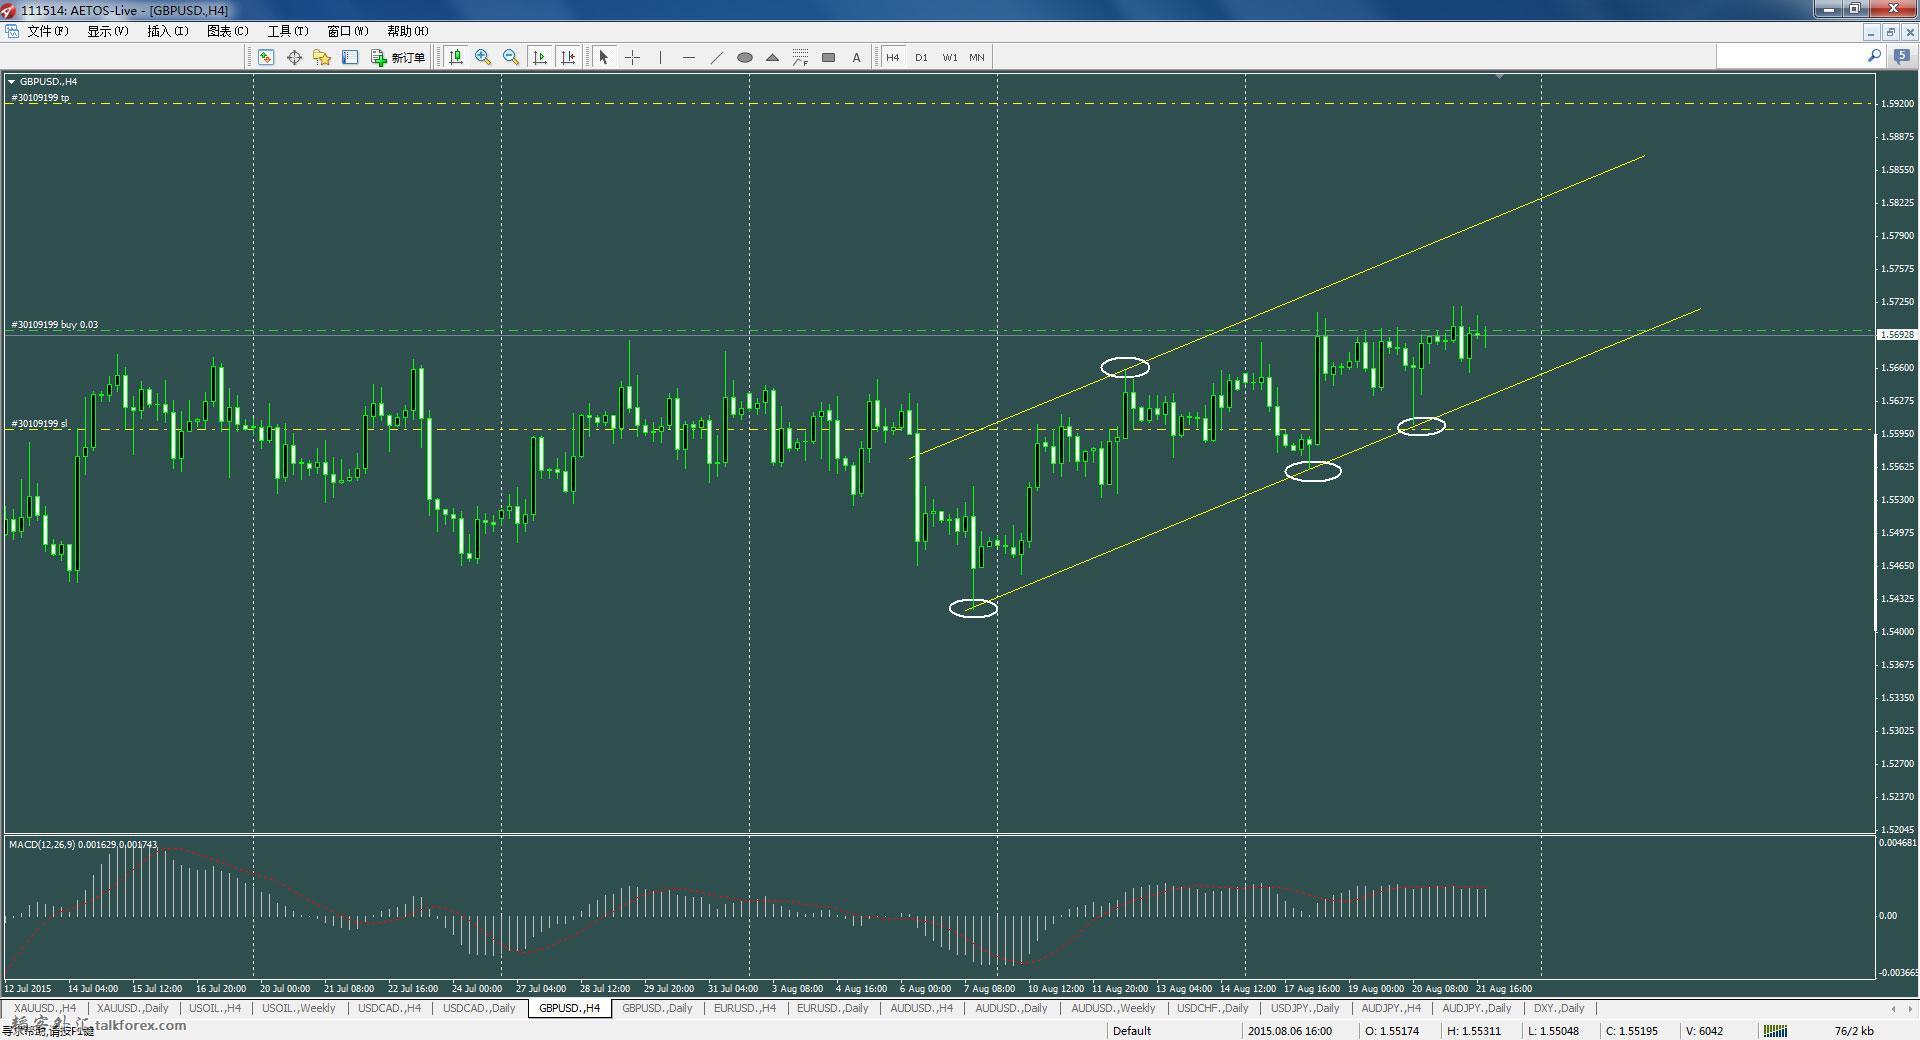Switch timeframe to W1

click(949, 57)
